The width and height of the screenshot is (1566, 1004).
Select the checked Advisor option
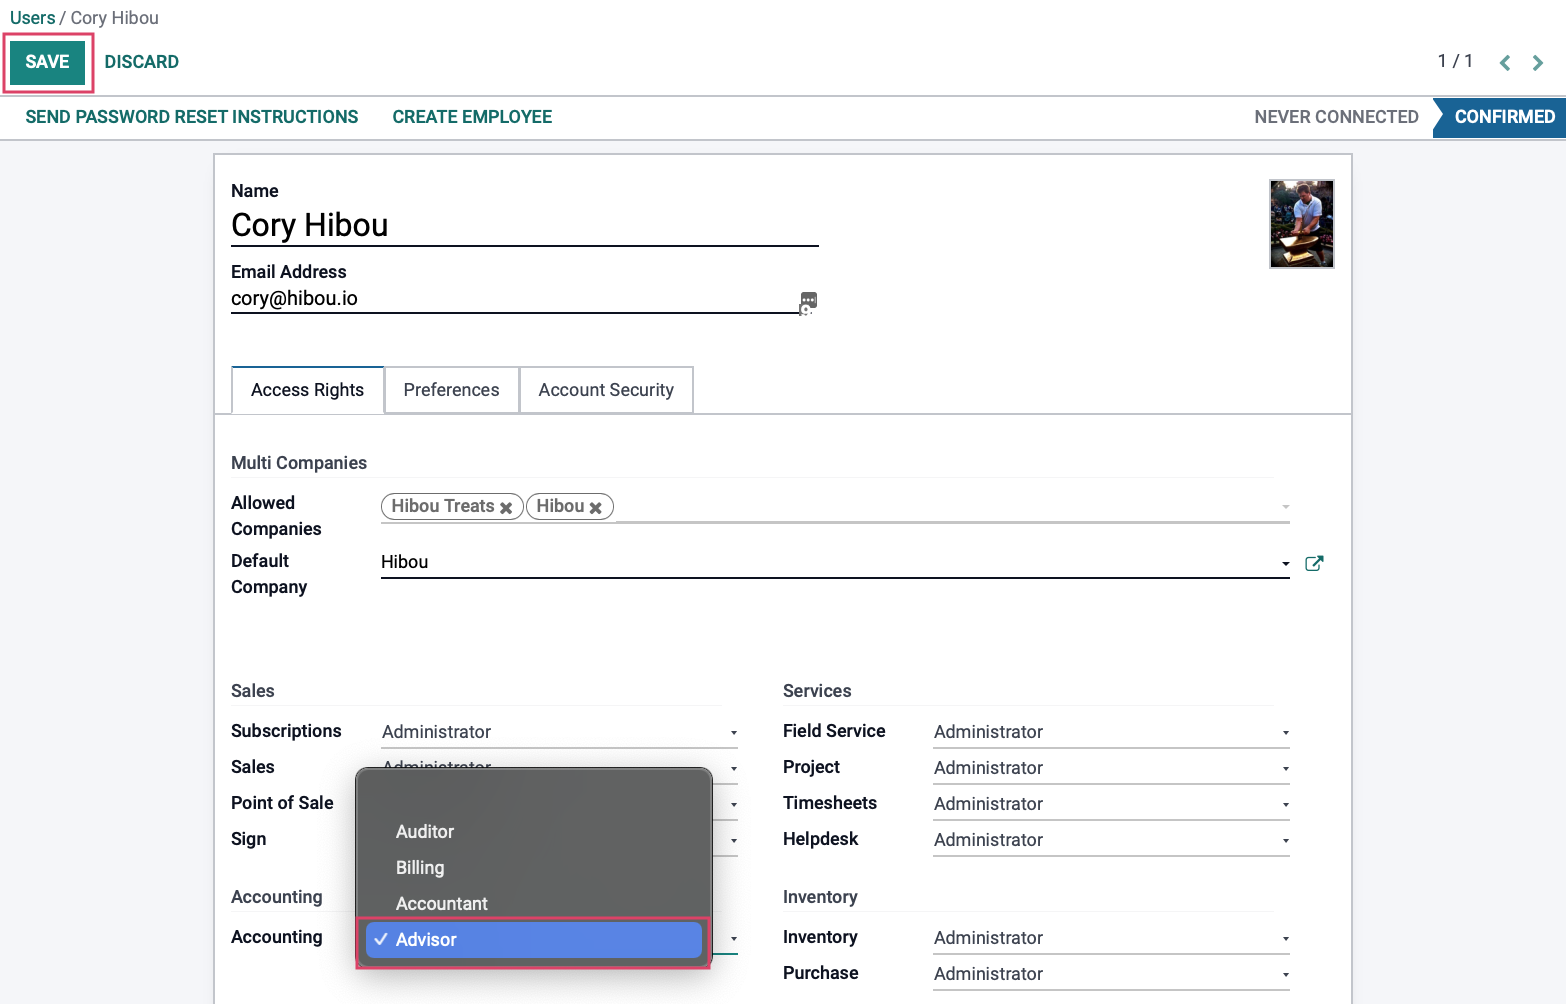click(533, 940)
